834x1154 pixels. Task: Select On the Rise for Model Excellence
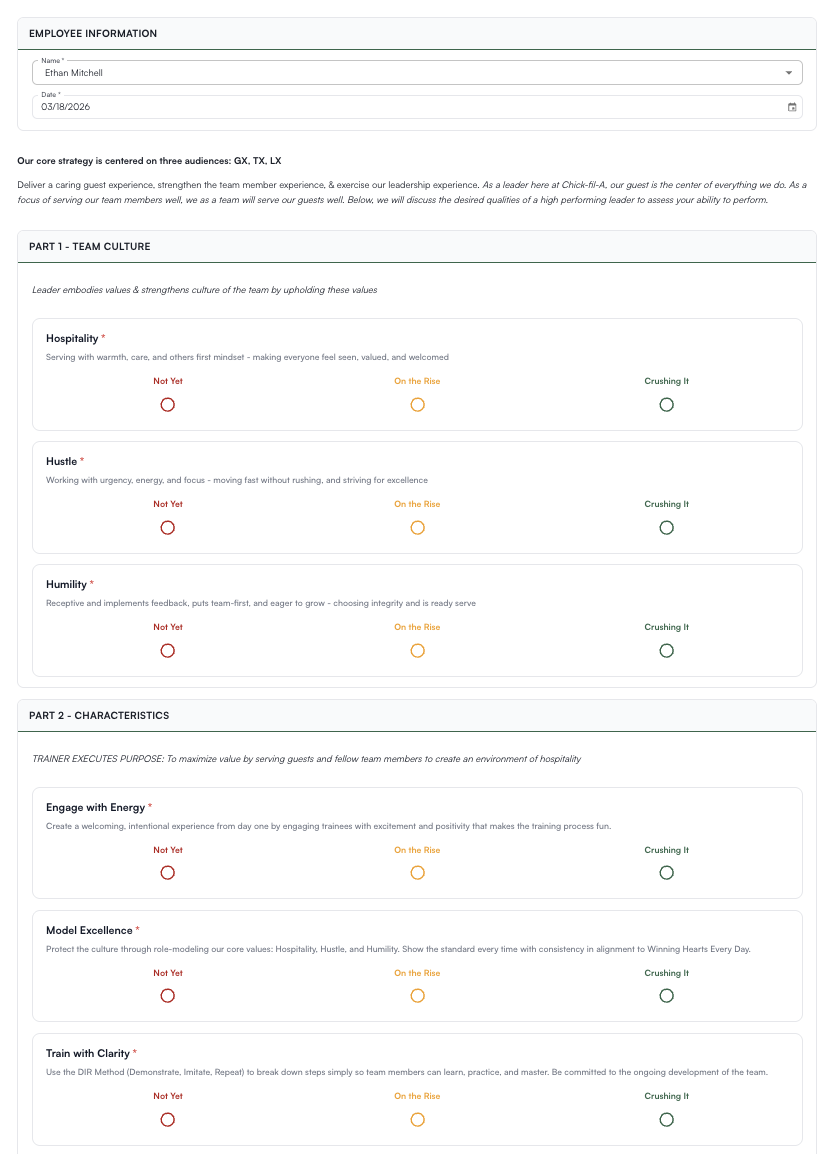[x=417, y=995]
